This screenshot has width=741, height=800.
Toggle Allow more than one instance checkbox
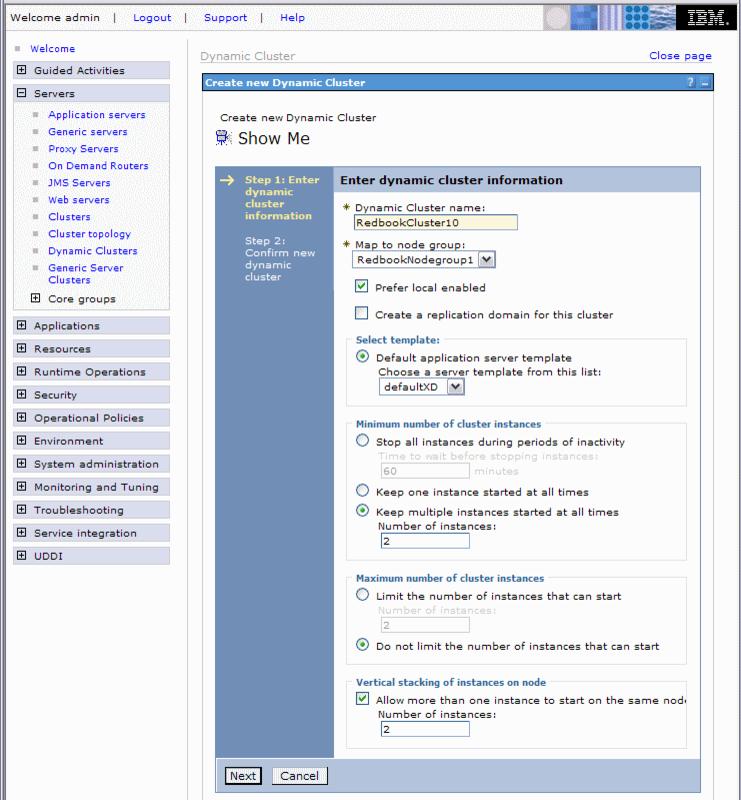click(362, 698)
